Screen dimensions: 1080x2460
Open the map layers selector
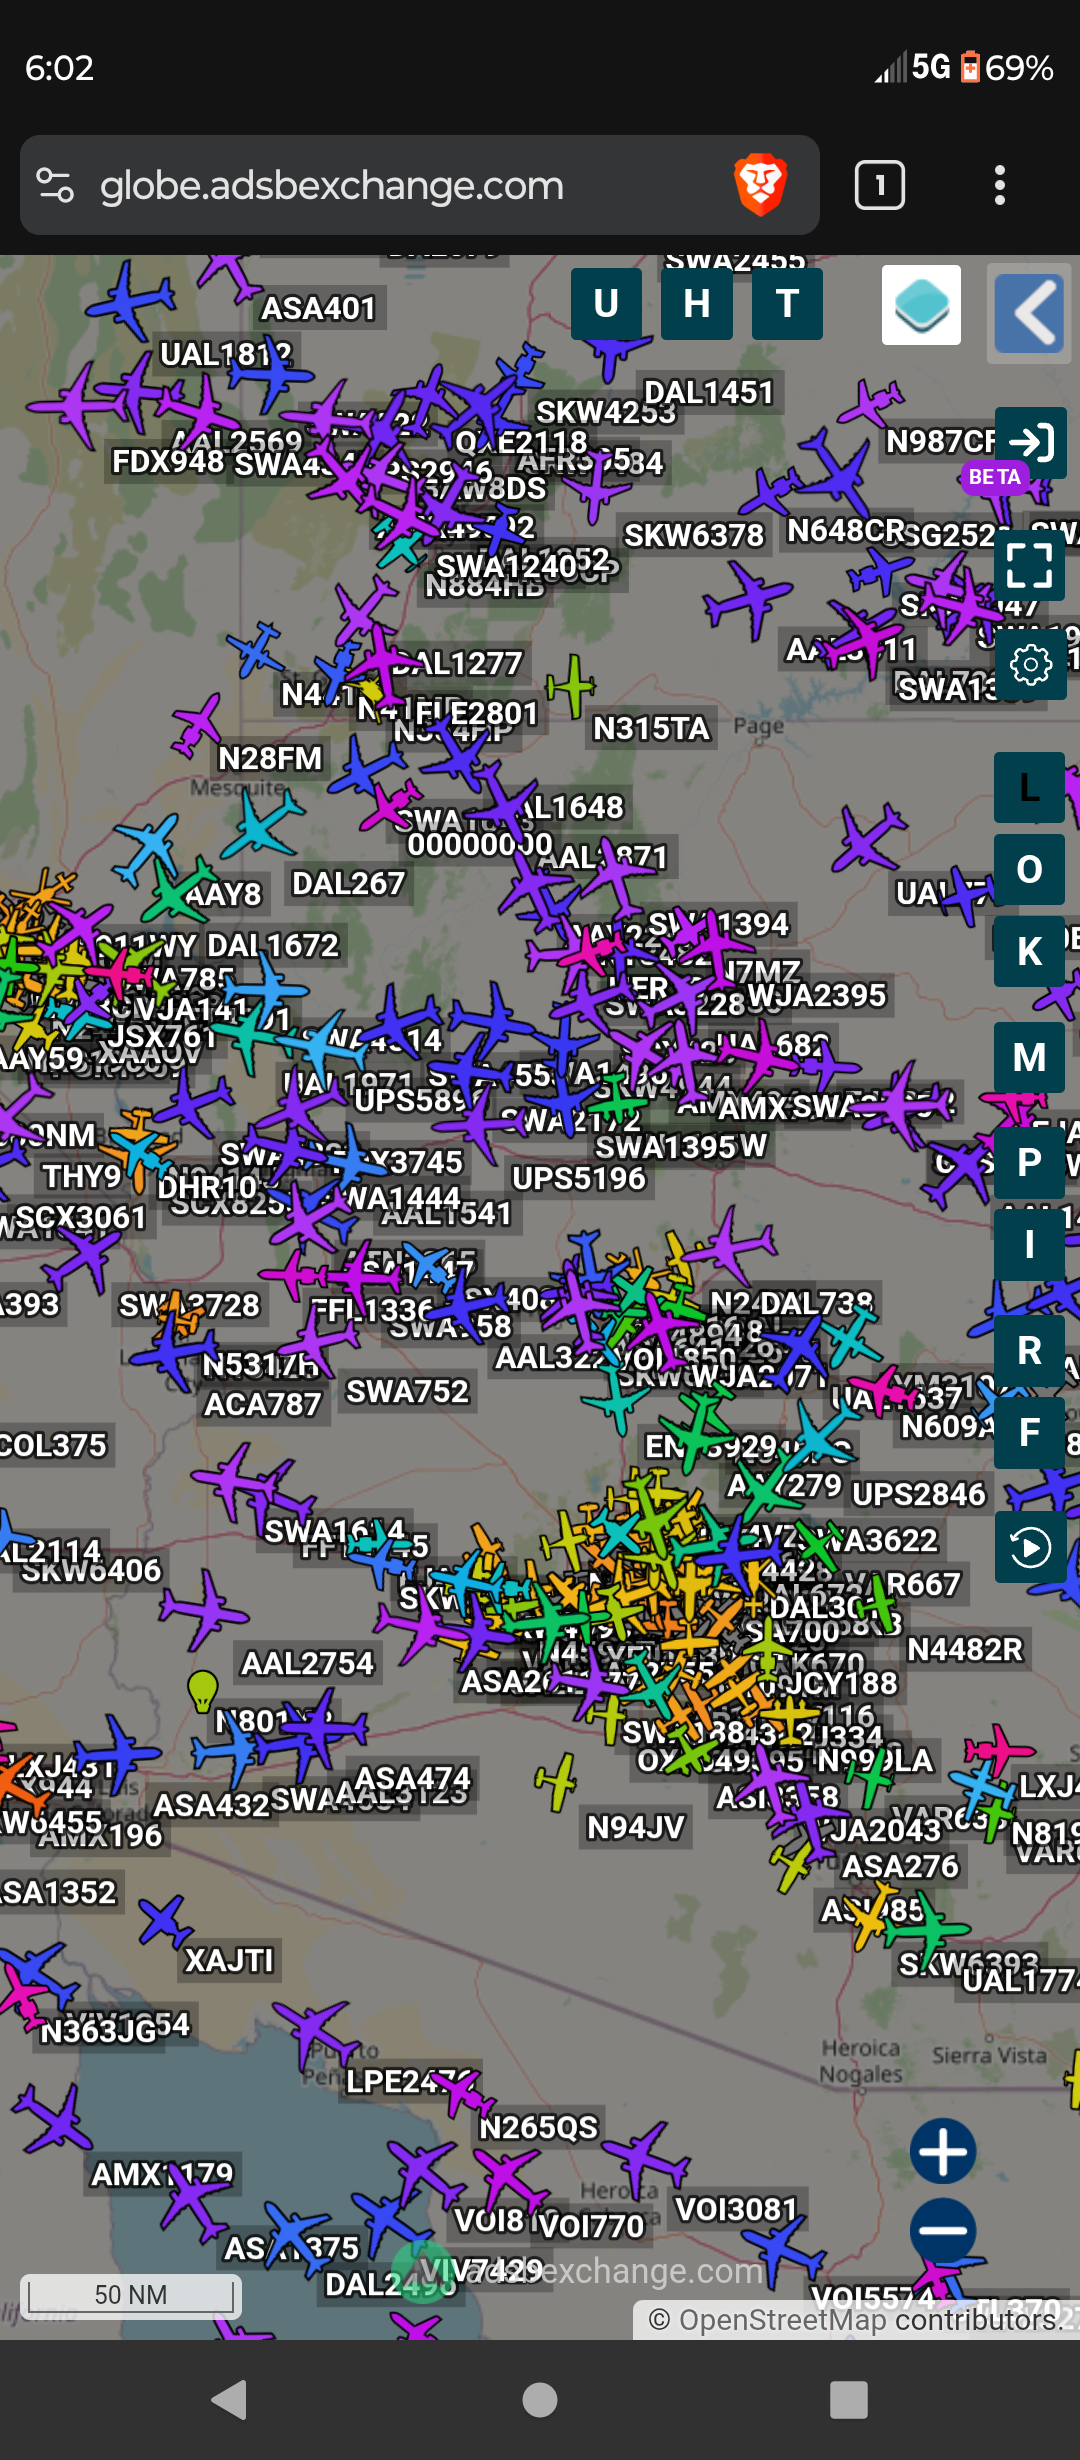[921, 305]
